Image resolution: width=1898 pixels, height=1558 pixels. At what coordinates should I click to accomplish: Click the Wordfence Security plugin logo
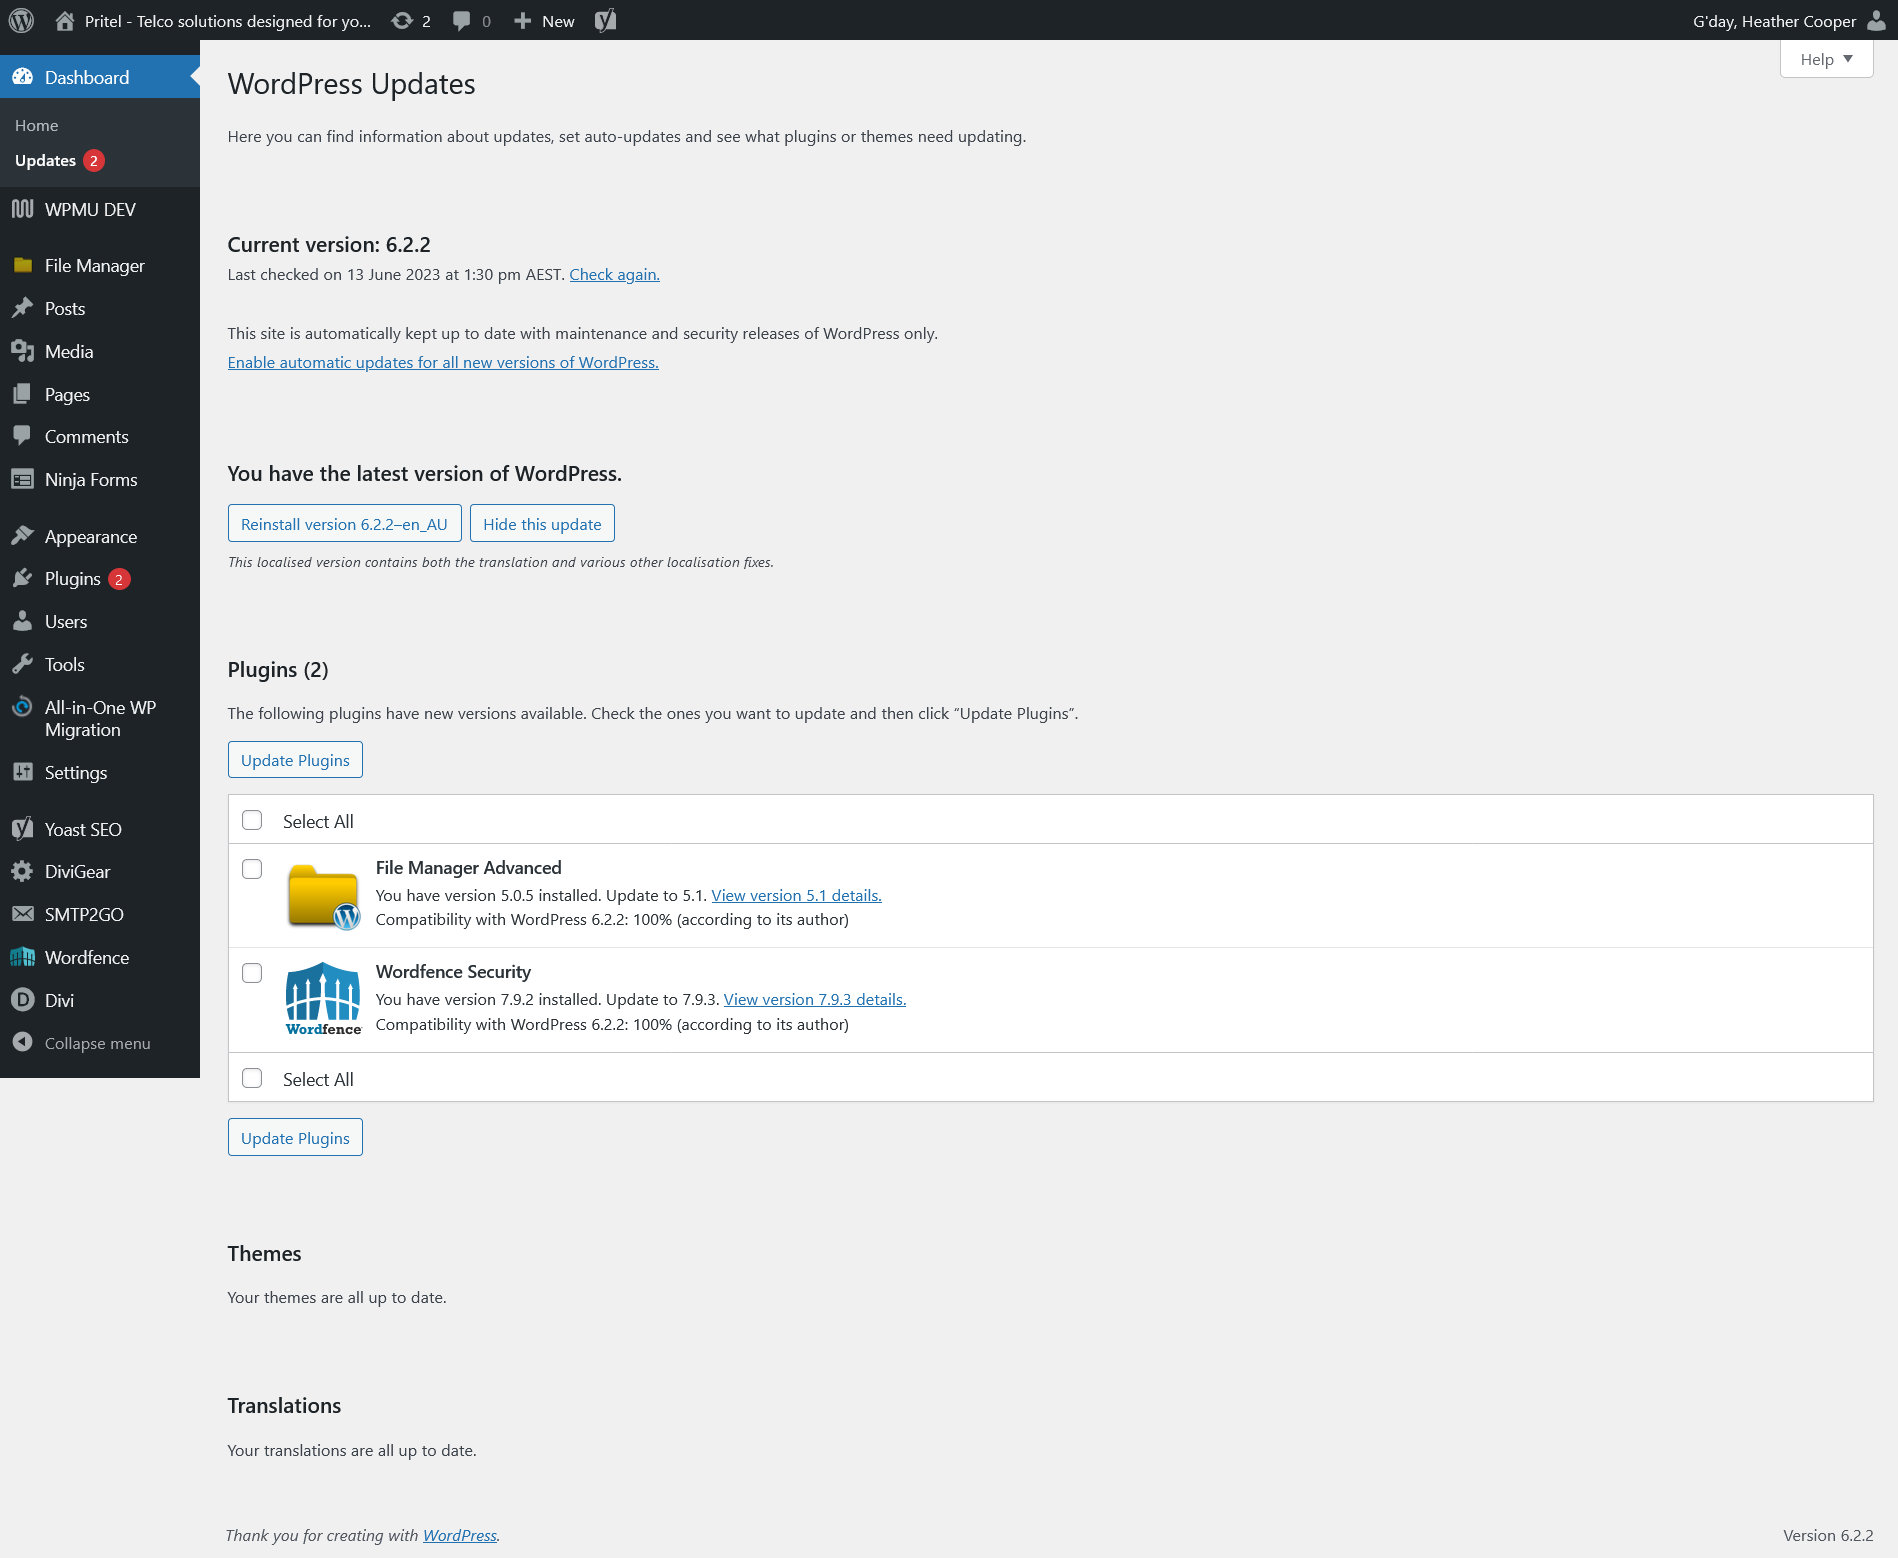(323, 999)
